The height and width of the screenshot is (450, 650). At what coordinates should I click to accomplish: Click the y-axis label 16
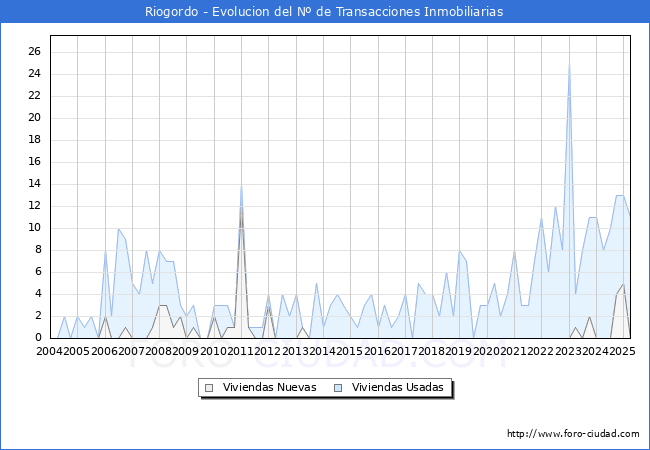coord(34,161)
